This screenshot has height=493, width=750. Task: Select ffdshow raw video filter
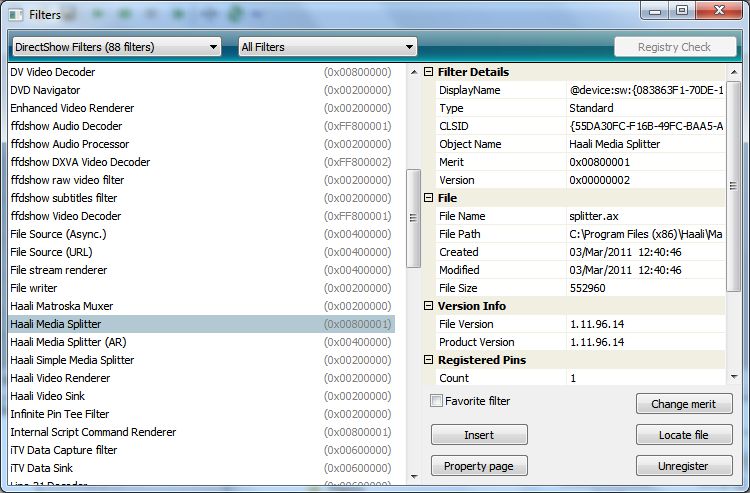pyautogui.click(x=201, y=180)
